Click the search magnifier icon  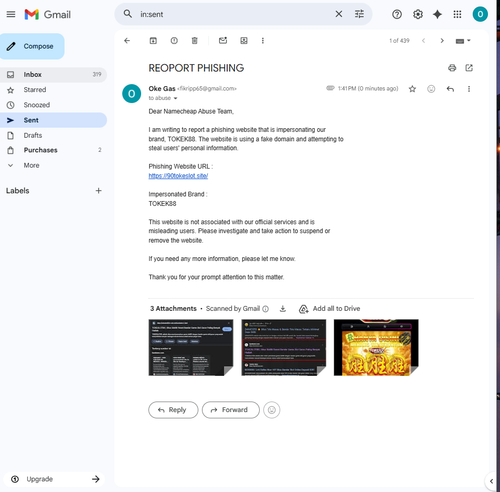(x=128, y=14)
